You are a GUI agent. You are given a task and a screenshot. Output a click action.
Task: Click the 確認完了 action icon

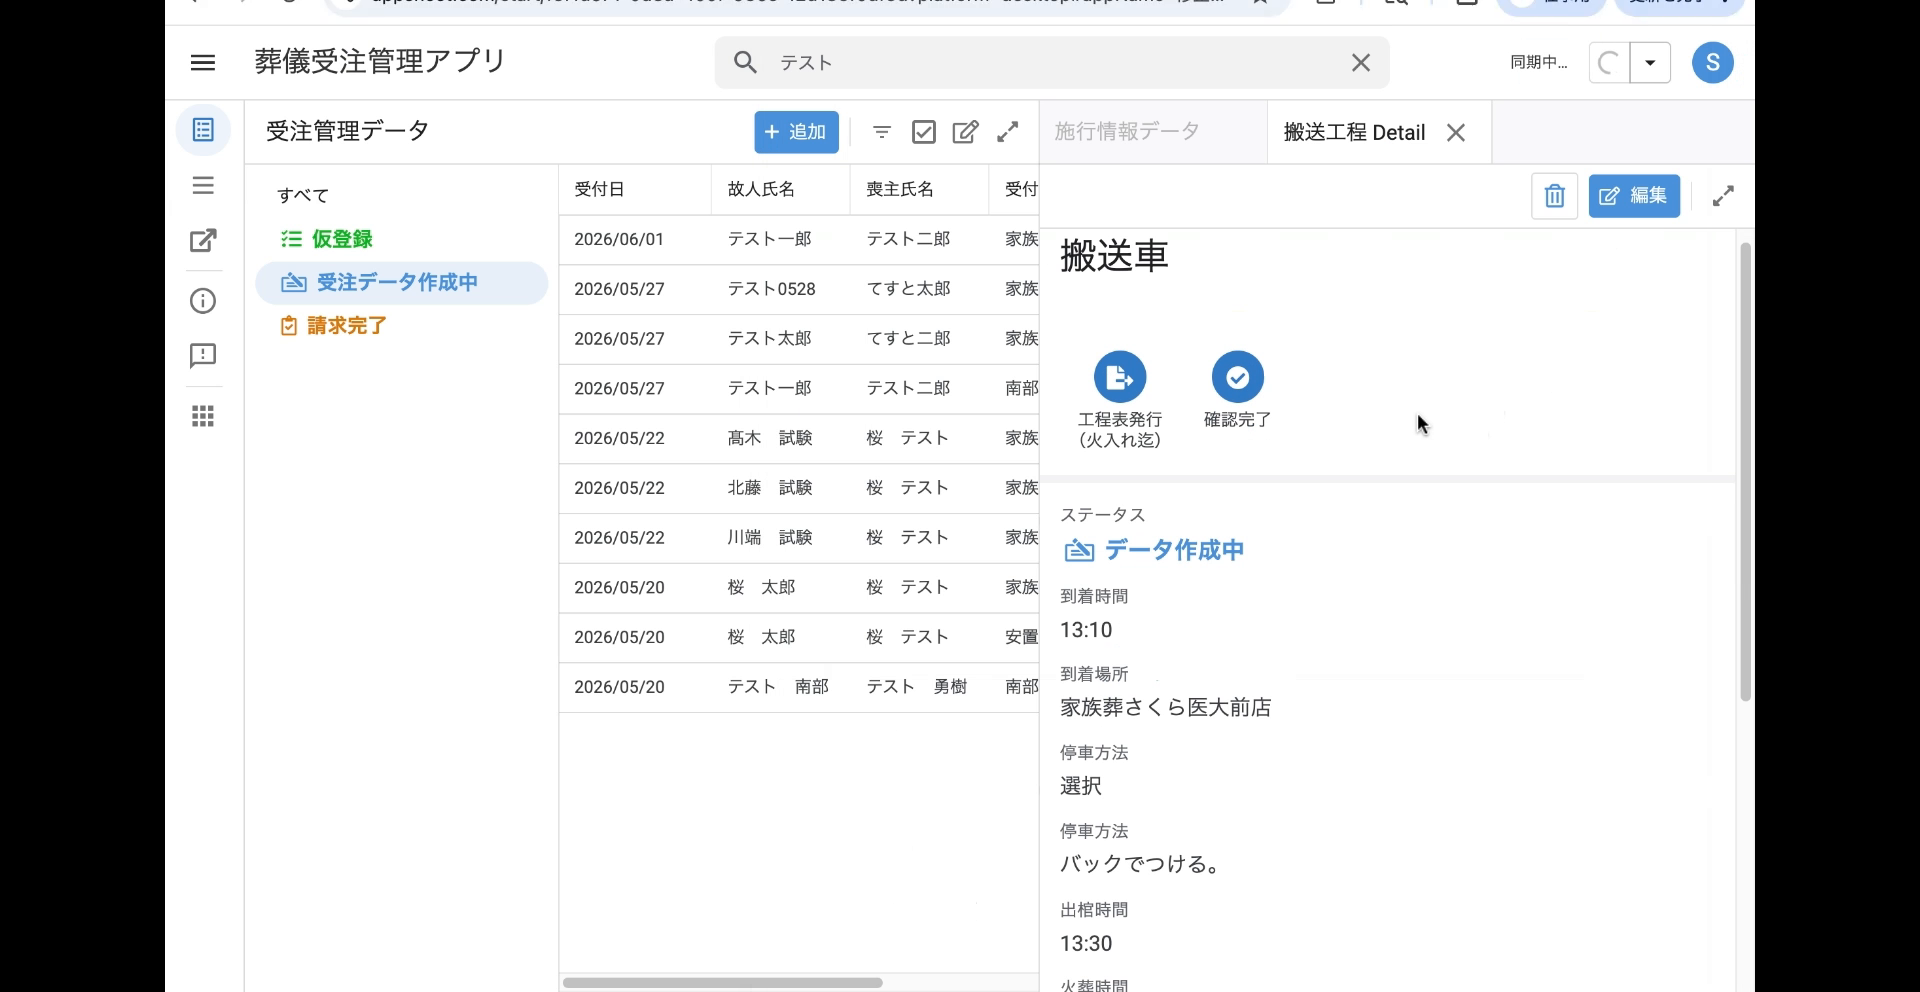(x=1238, y=377)
